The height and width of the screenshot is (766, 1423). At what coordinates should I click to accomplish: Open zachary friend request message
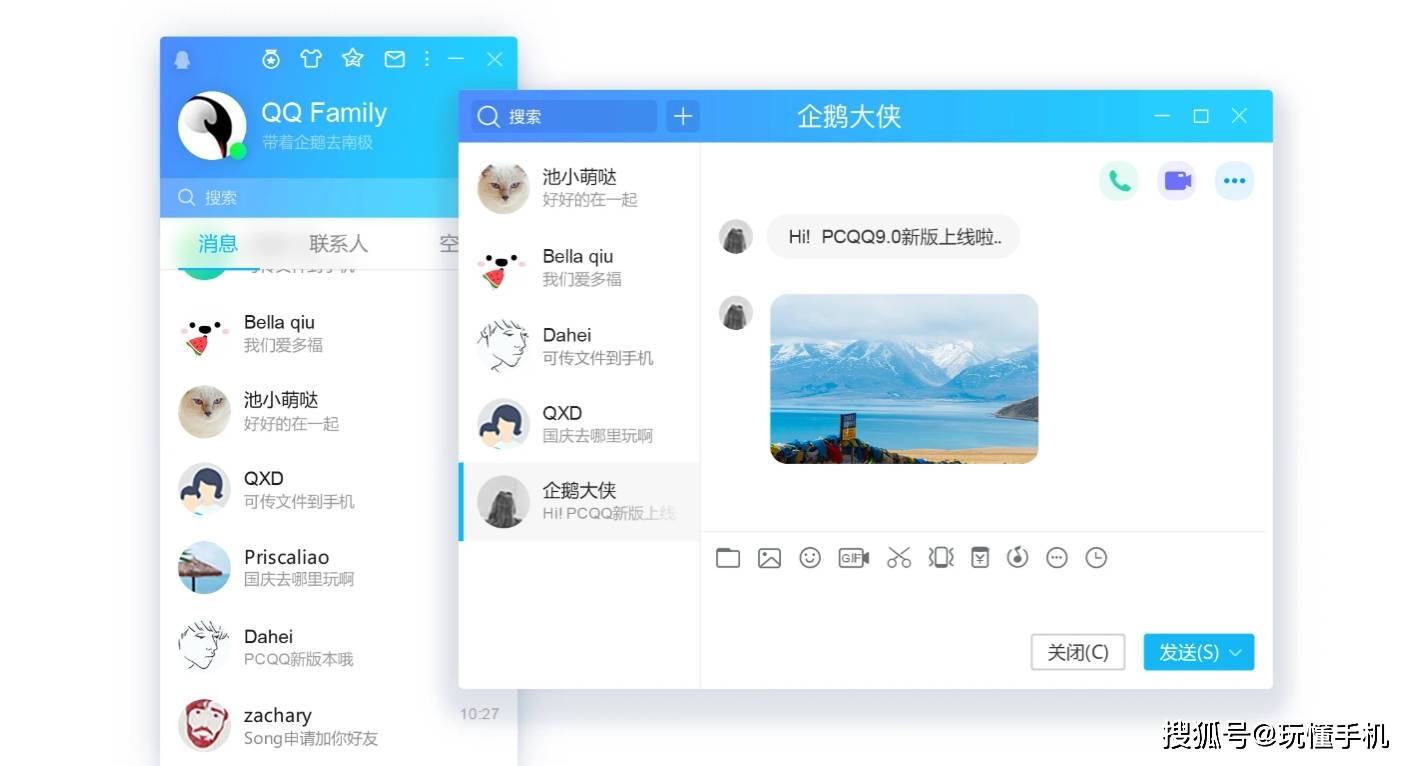[339, 725]
